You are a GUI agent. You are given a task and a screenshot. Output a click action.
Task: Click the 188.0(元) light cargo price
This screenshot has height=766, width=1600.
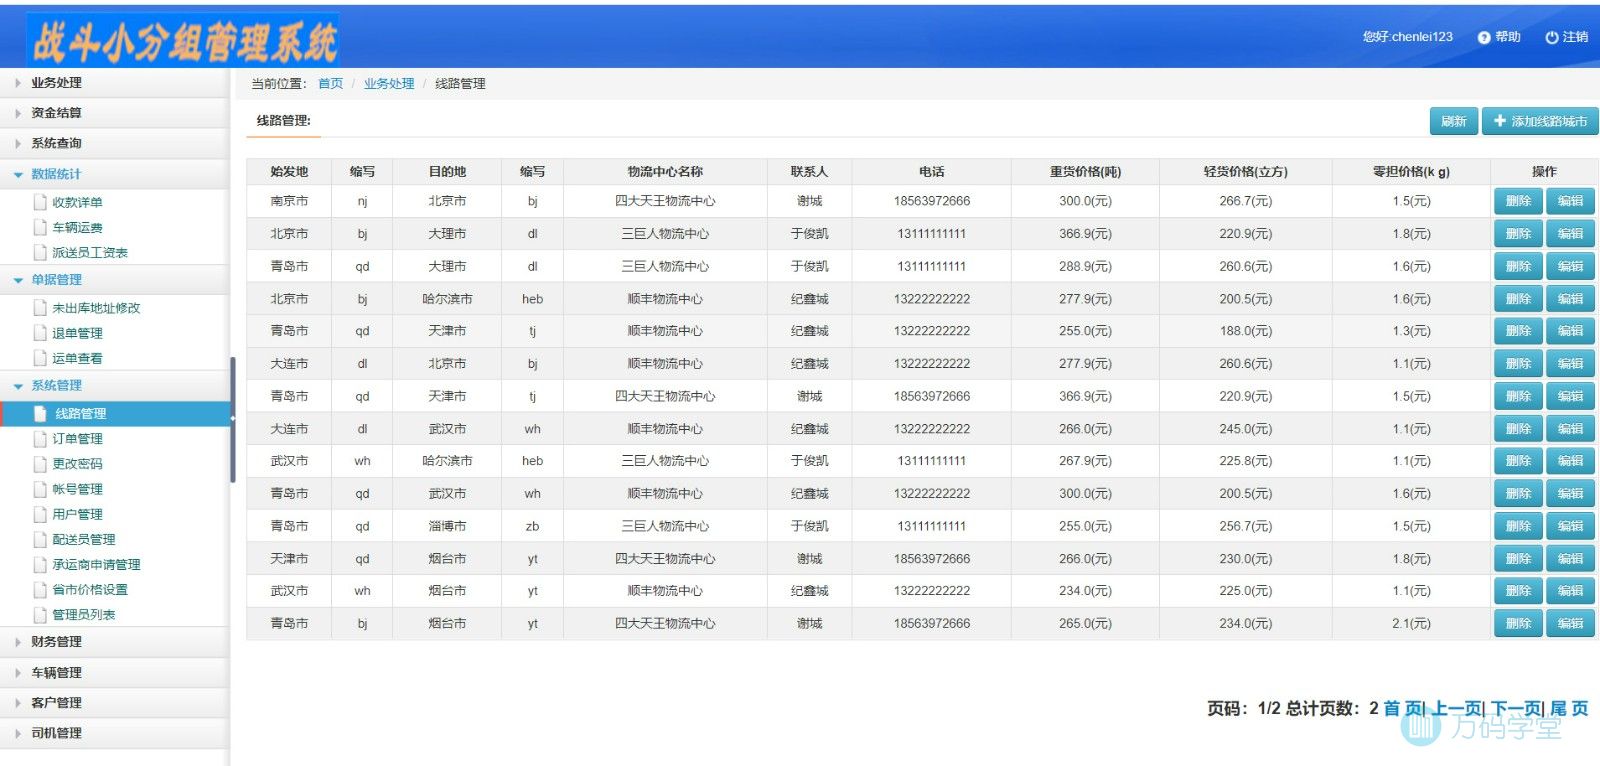[x=1245, y=331]
